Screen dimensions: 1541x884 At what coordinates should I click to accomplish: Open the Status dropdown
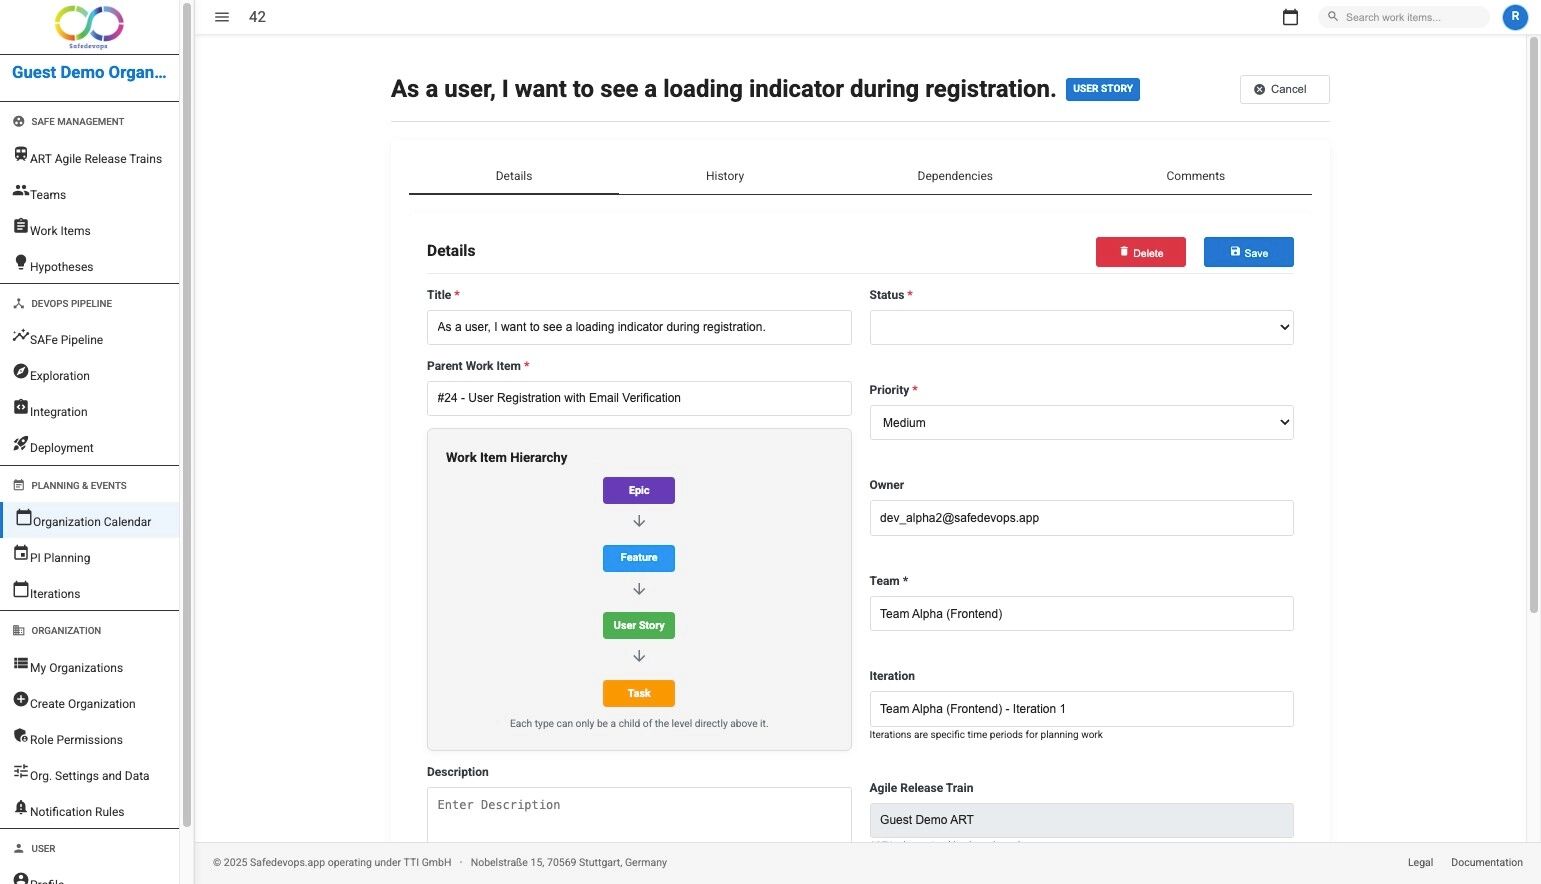(x=1080, y=327)
